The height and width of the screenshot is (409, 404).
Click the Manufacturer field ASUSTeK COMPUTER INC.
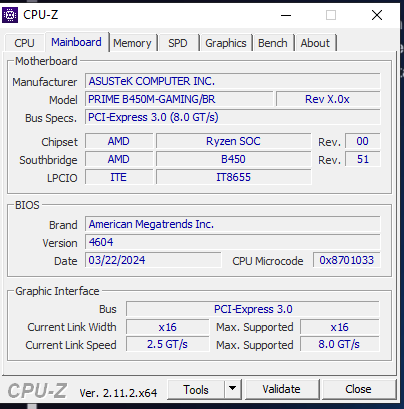pyautogui.click(x=233, y=81)
